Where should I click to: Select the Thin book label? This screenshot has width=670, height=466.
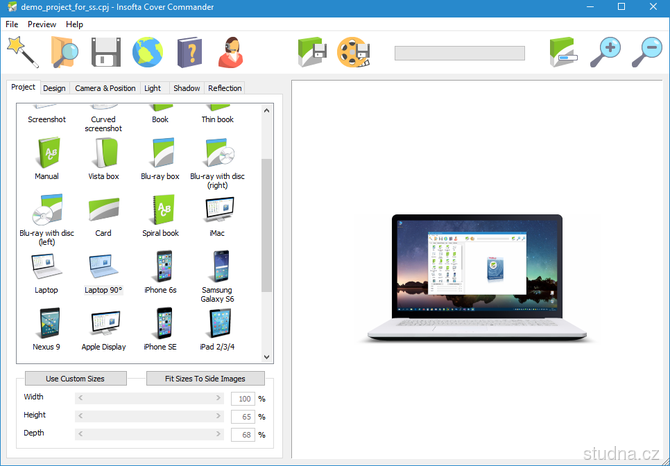click(x=217, y=120)
